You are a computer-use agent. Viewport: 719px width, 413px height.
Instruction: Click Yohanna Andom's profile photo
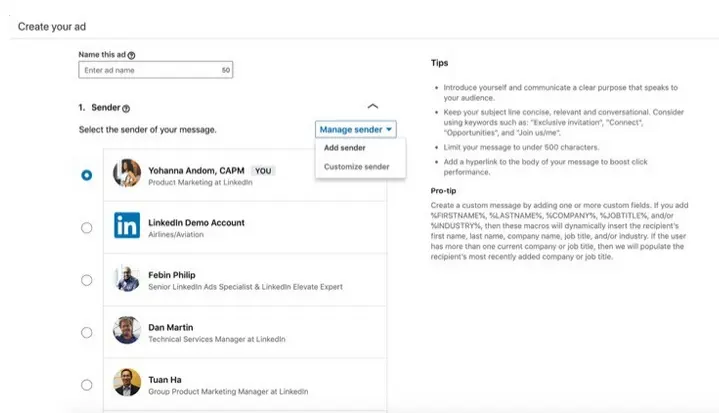tap(127, 174)
